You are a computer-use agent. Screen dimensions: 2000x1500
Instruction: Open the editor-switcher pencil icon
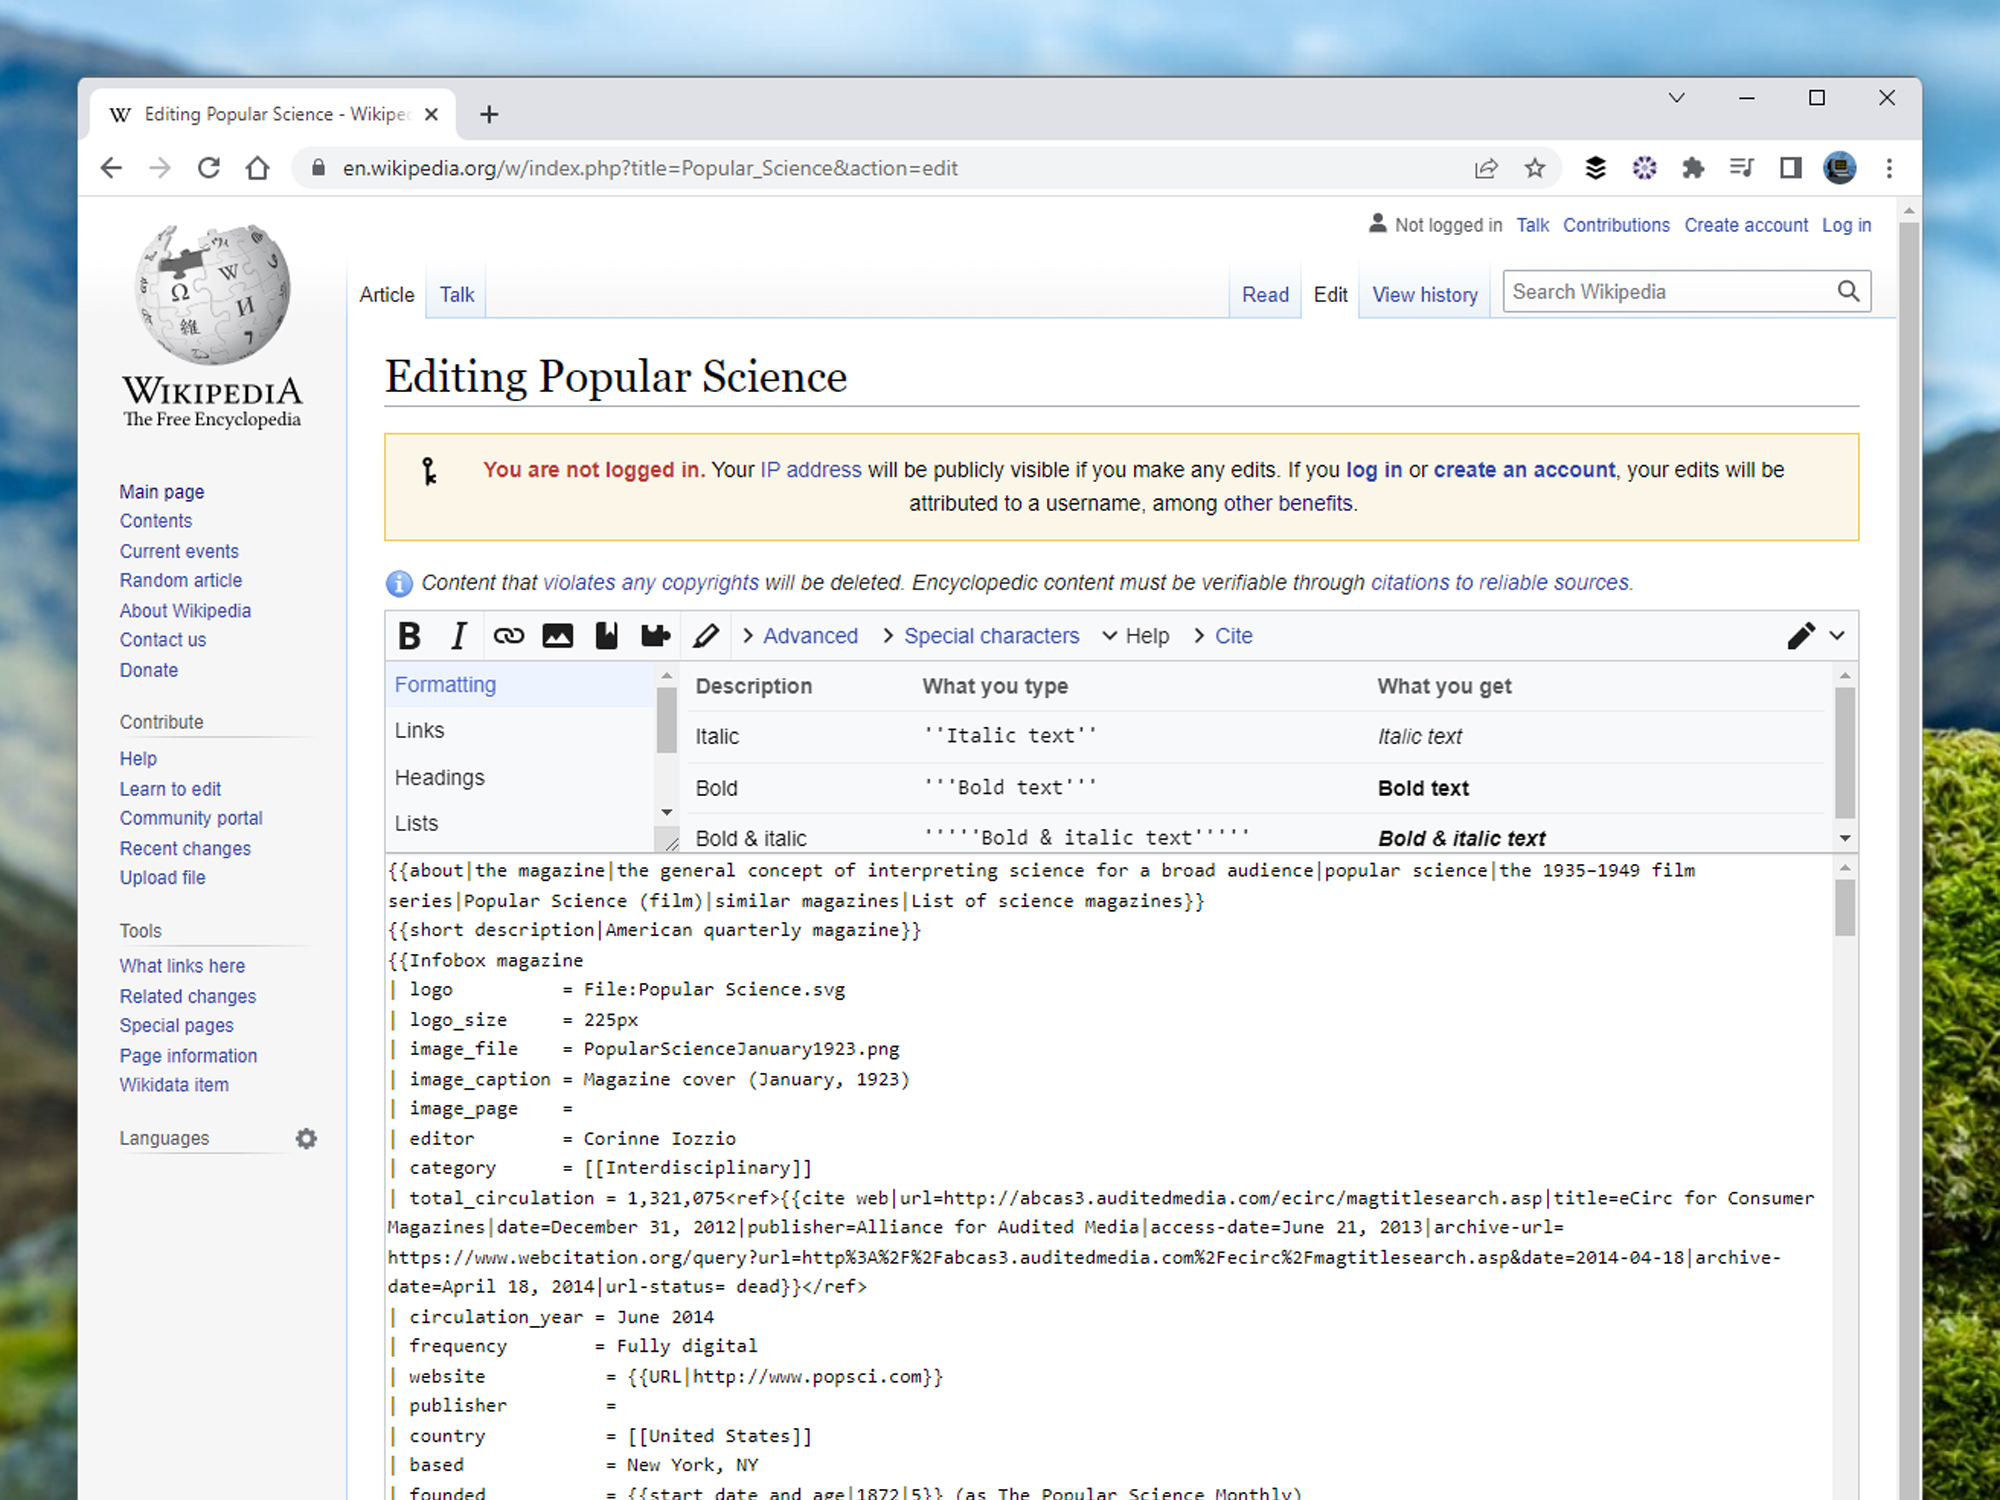(1802, 635)
